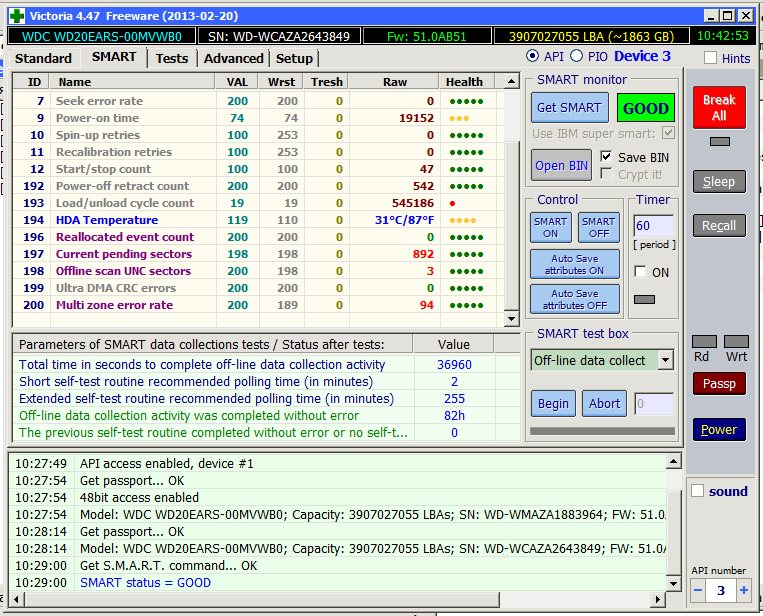Click the serial number field in header

click(278, 36)
